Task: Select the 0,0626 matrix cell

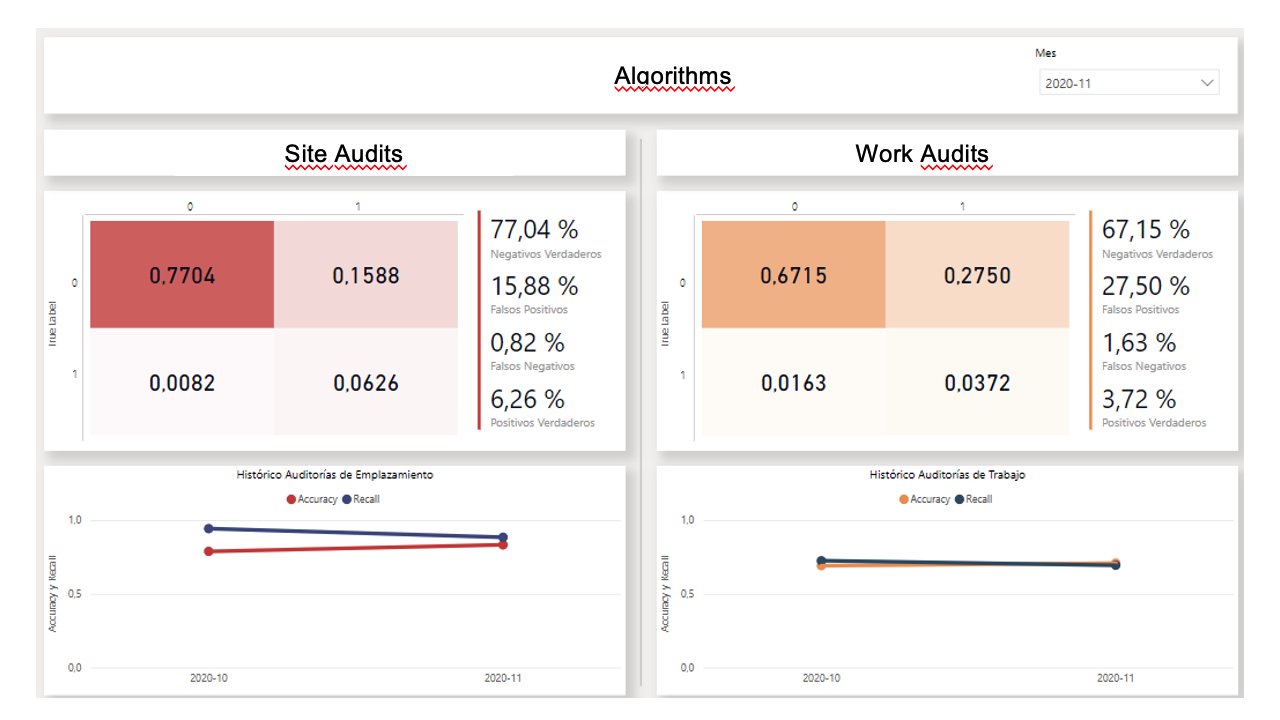Action: click(366, 382)
